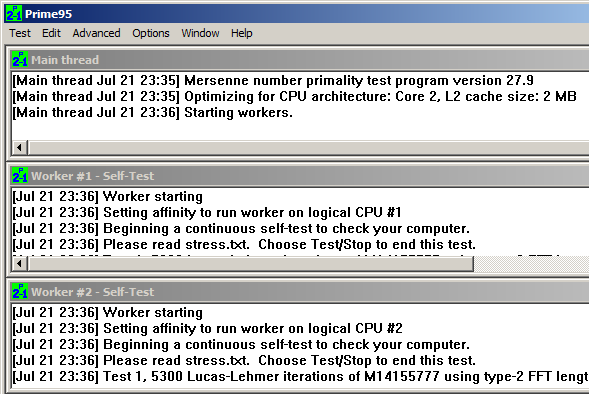Click 'Worker starting' line in Worker #2
589x394 pixels.
coord(107,312)
